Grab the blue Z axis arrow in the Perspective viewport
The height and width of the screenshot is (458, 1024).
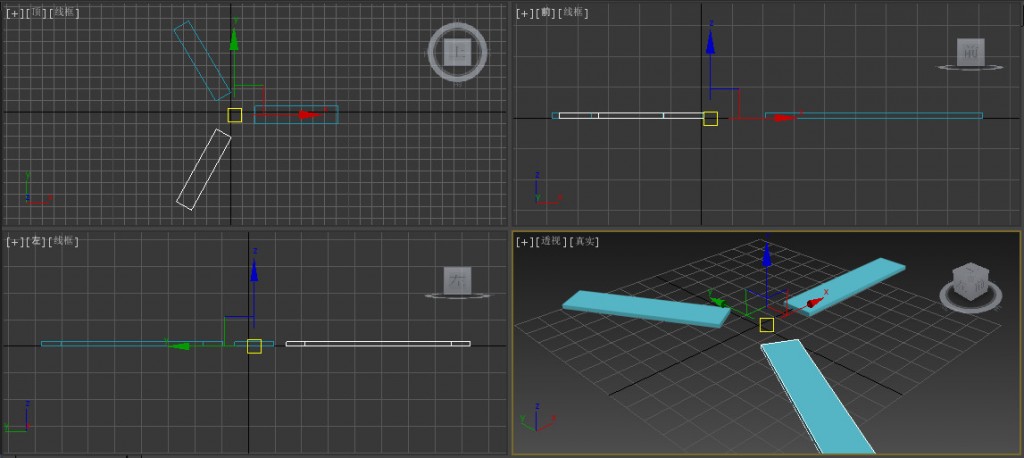tap(767, 255)
